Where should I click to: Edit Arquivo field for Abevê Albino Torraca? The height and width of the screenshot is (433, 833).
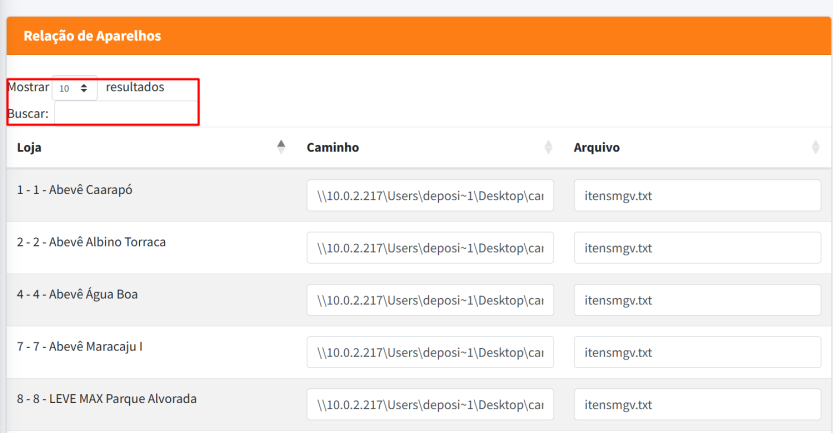click(697, 248)
